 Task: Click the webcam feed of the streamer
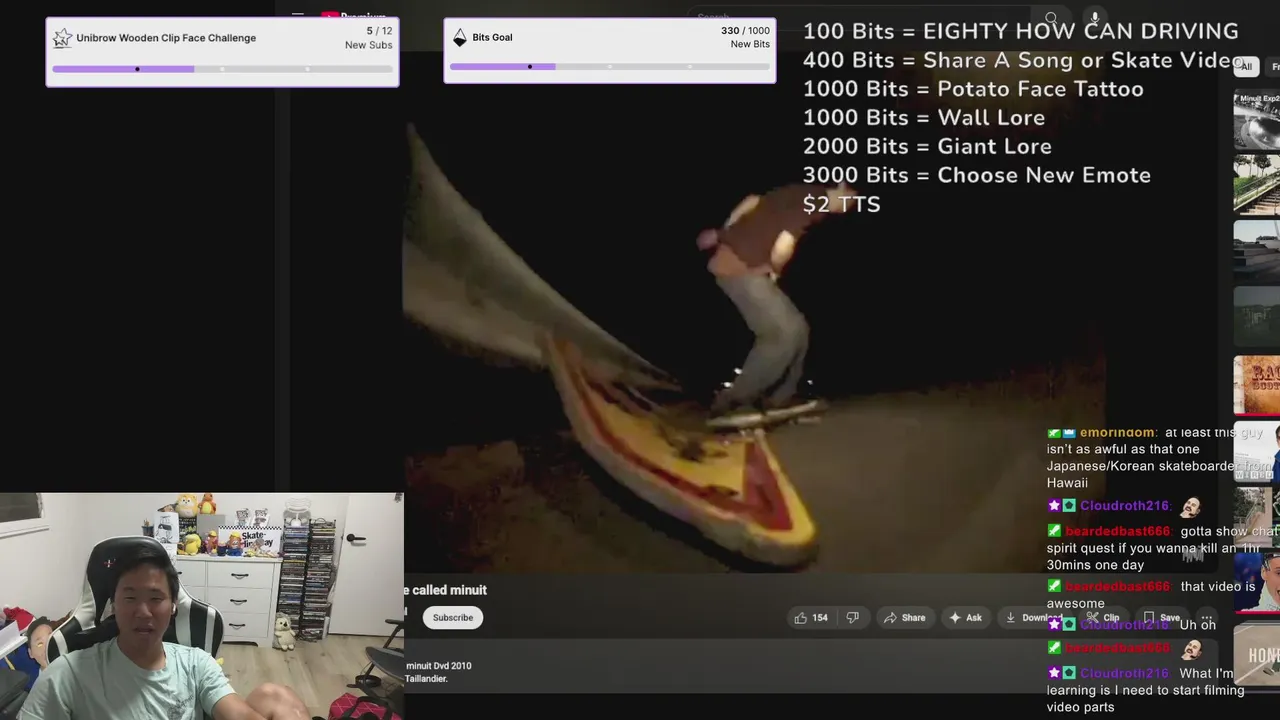point(201,606)
